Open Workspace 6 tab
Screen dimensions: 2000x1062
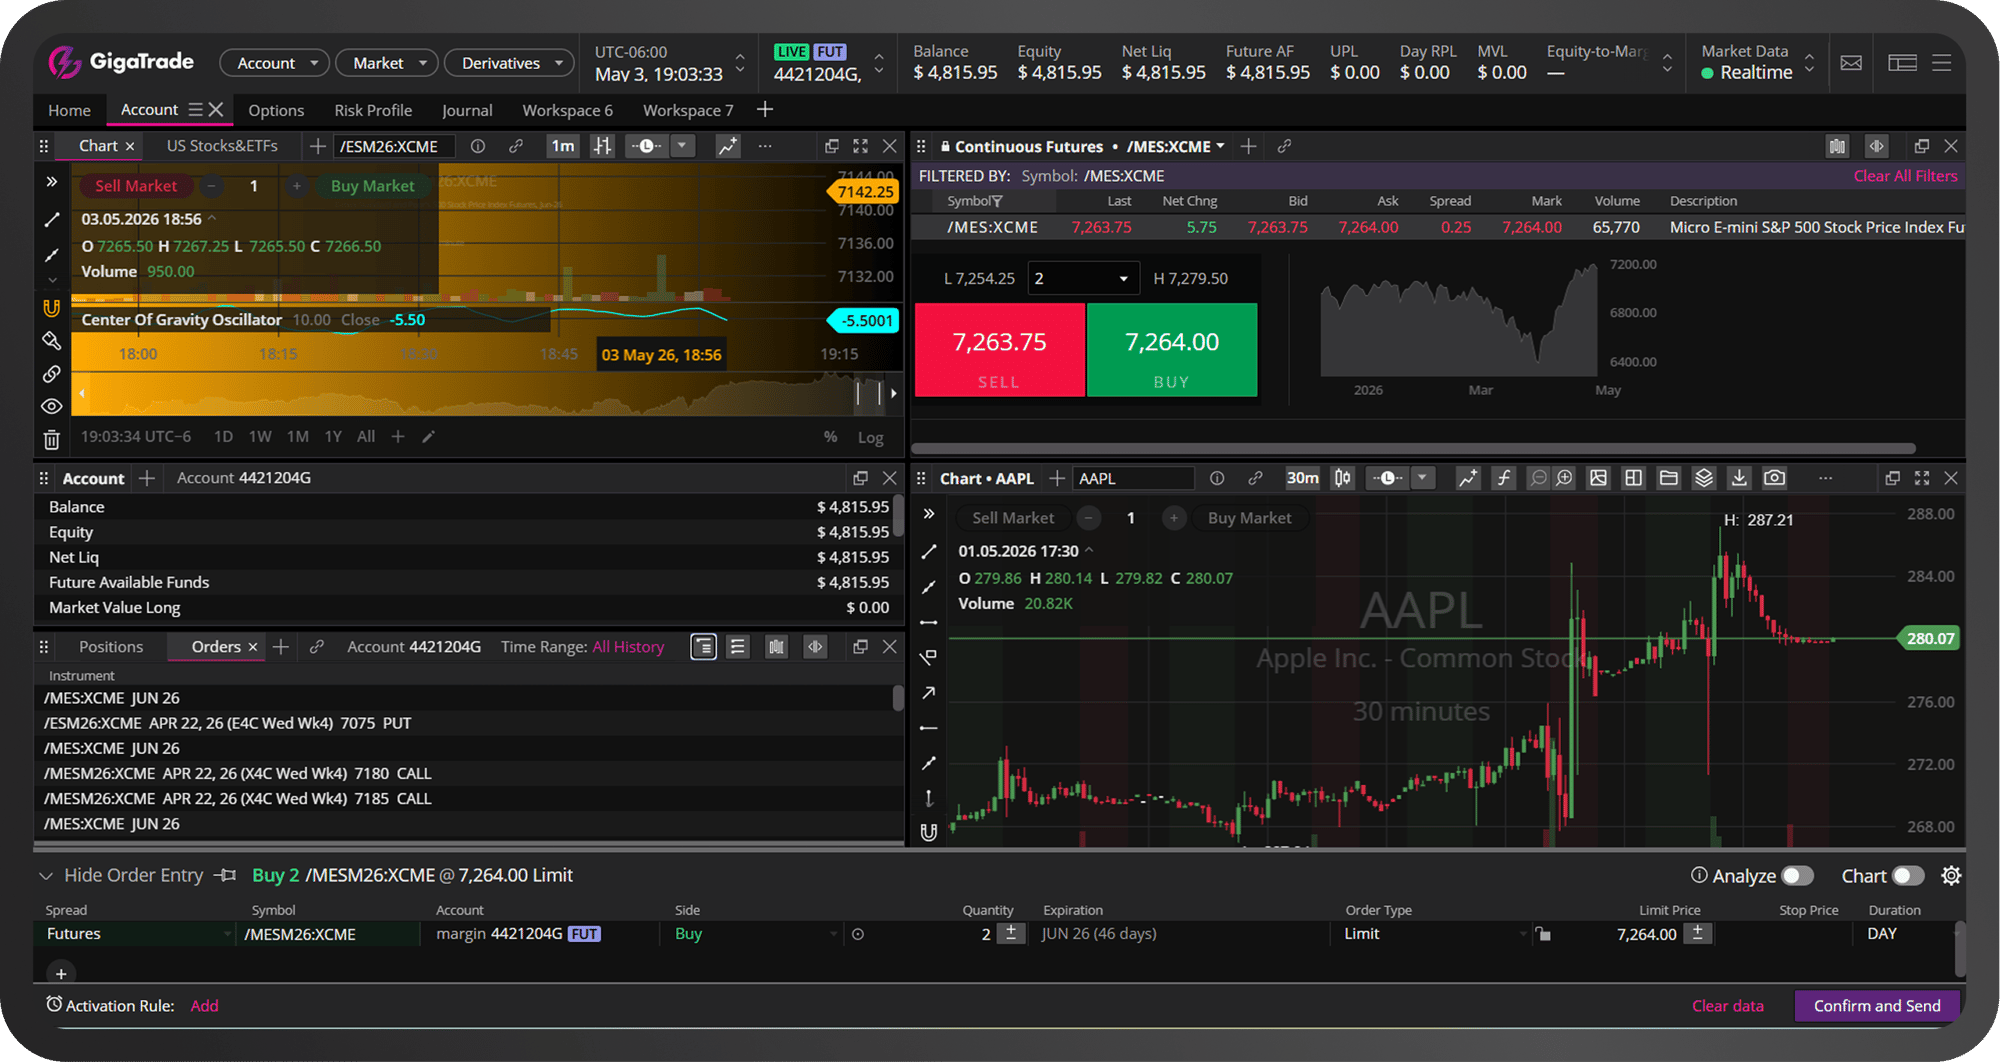(567, 110)
